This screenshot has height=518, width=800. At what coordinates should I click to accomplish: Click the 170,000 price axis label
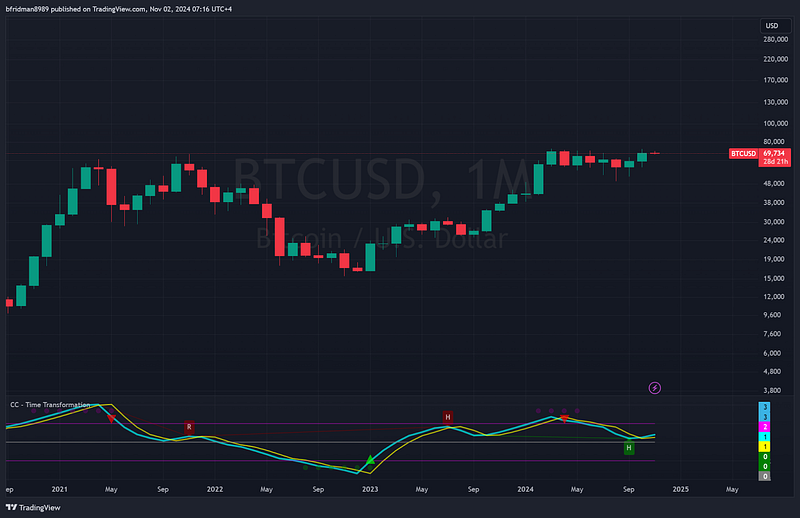(x=776, y=80)
